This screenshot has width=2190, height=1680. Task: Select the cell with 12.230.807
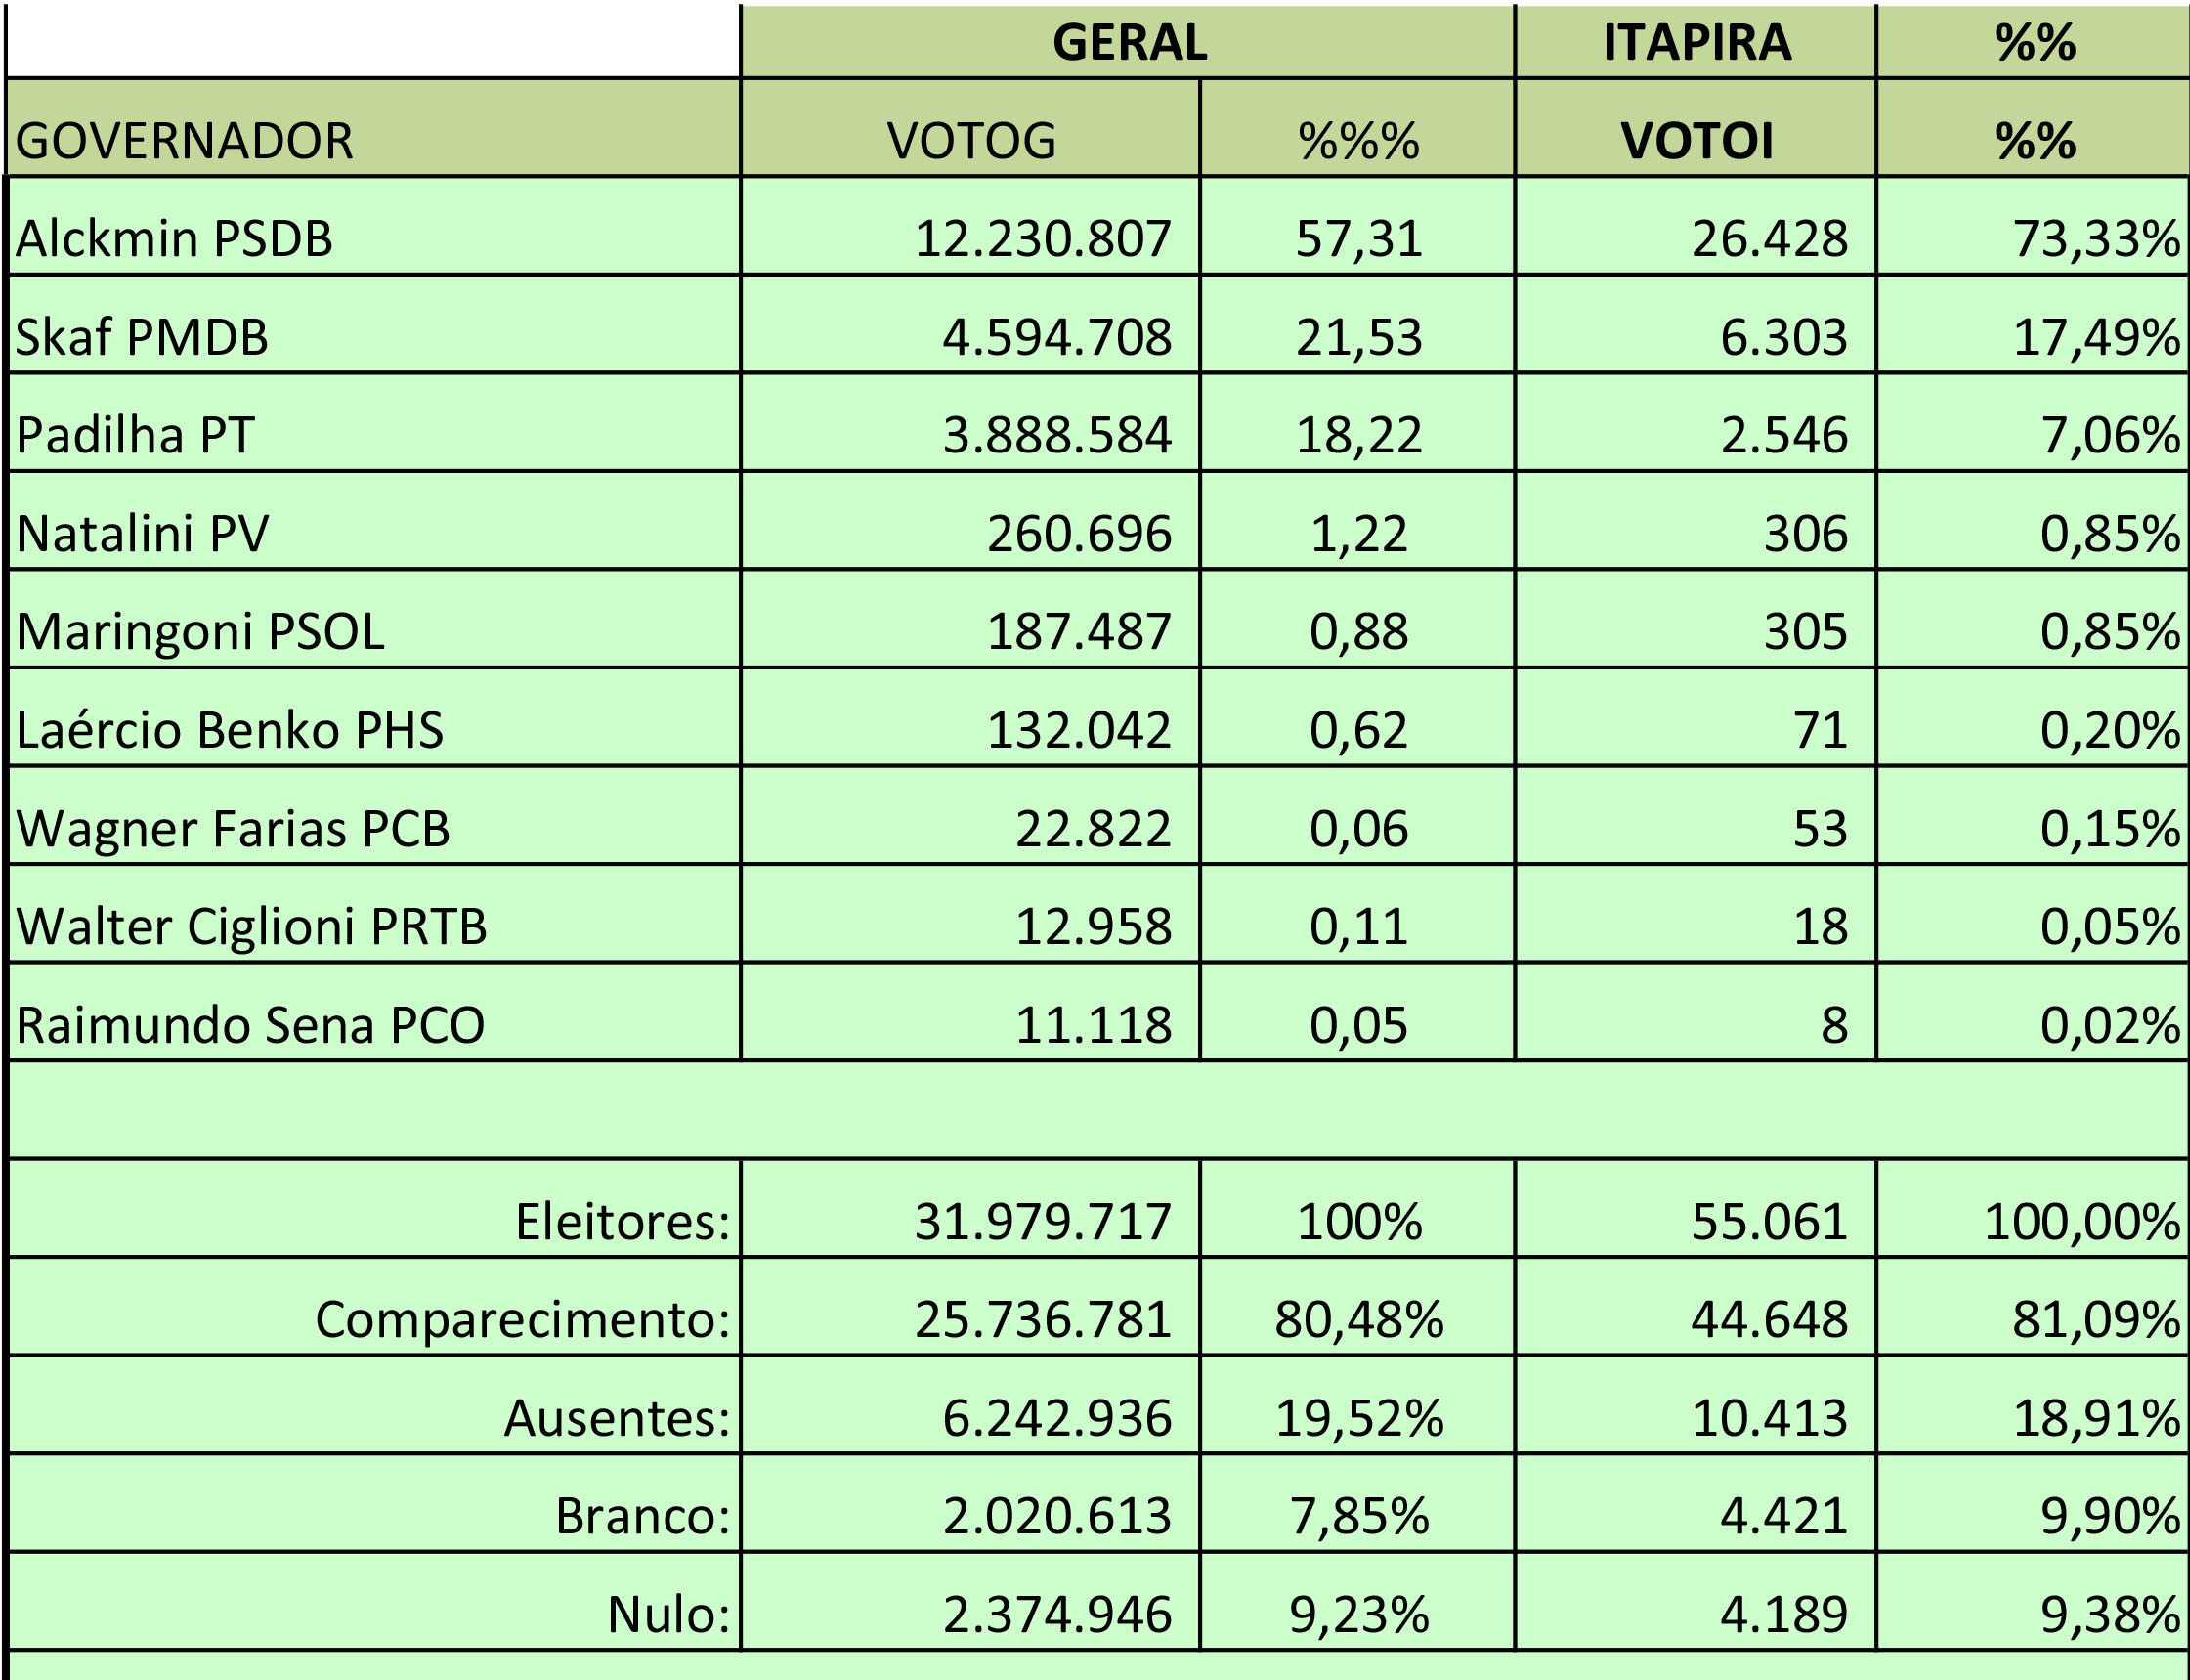[970, 226]
